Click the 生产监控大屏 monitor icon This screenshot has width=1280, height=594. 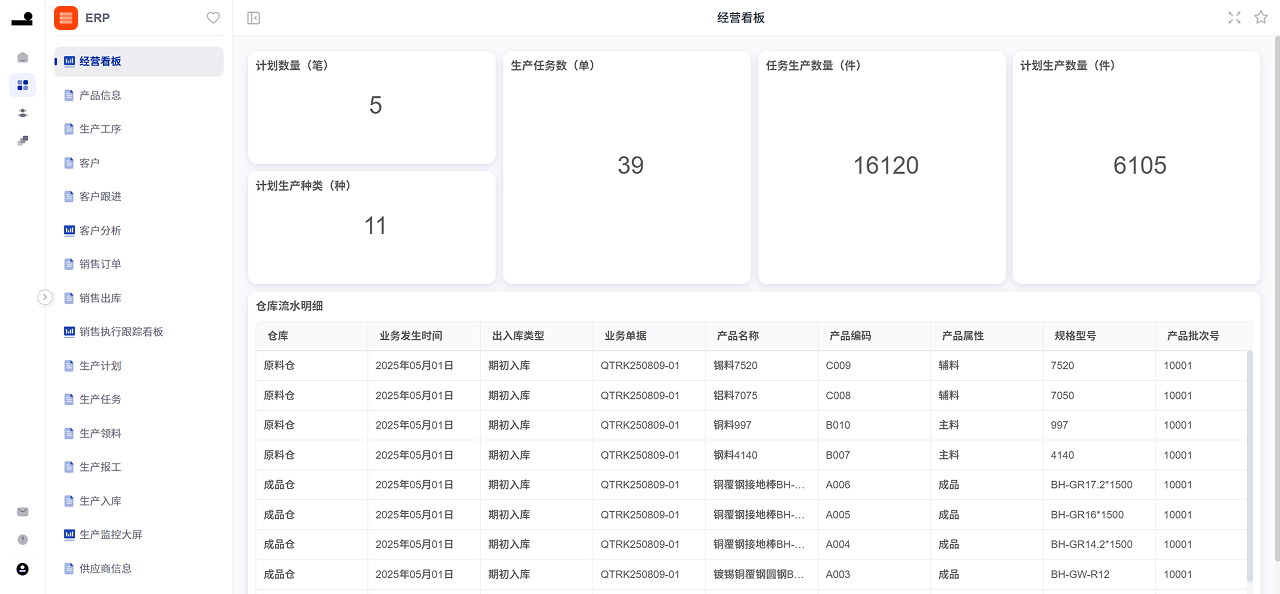(x=67, y=534)
